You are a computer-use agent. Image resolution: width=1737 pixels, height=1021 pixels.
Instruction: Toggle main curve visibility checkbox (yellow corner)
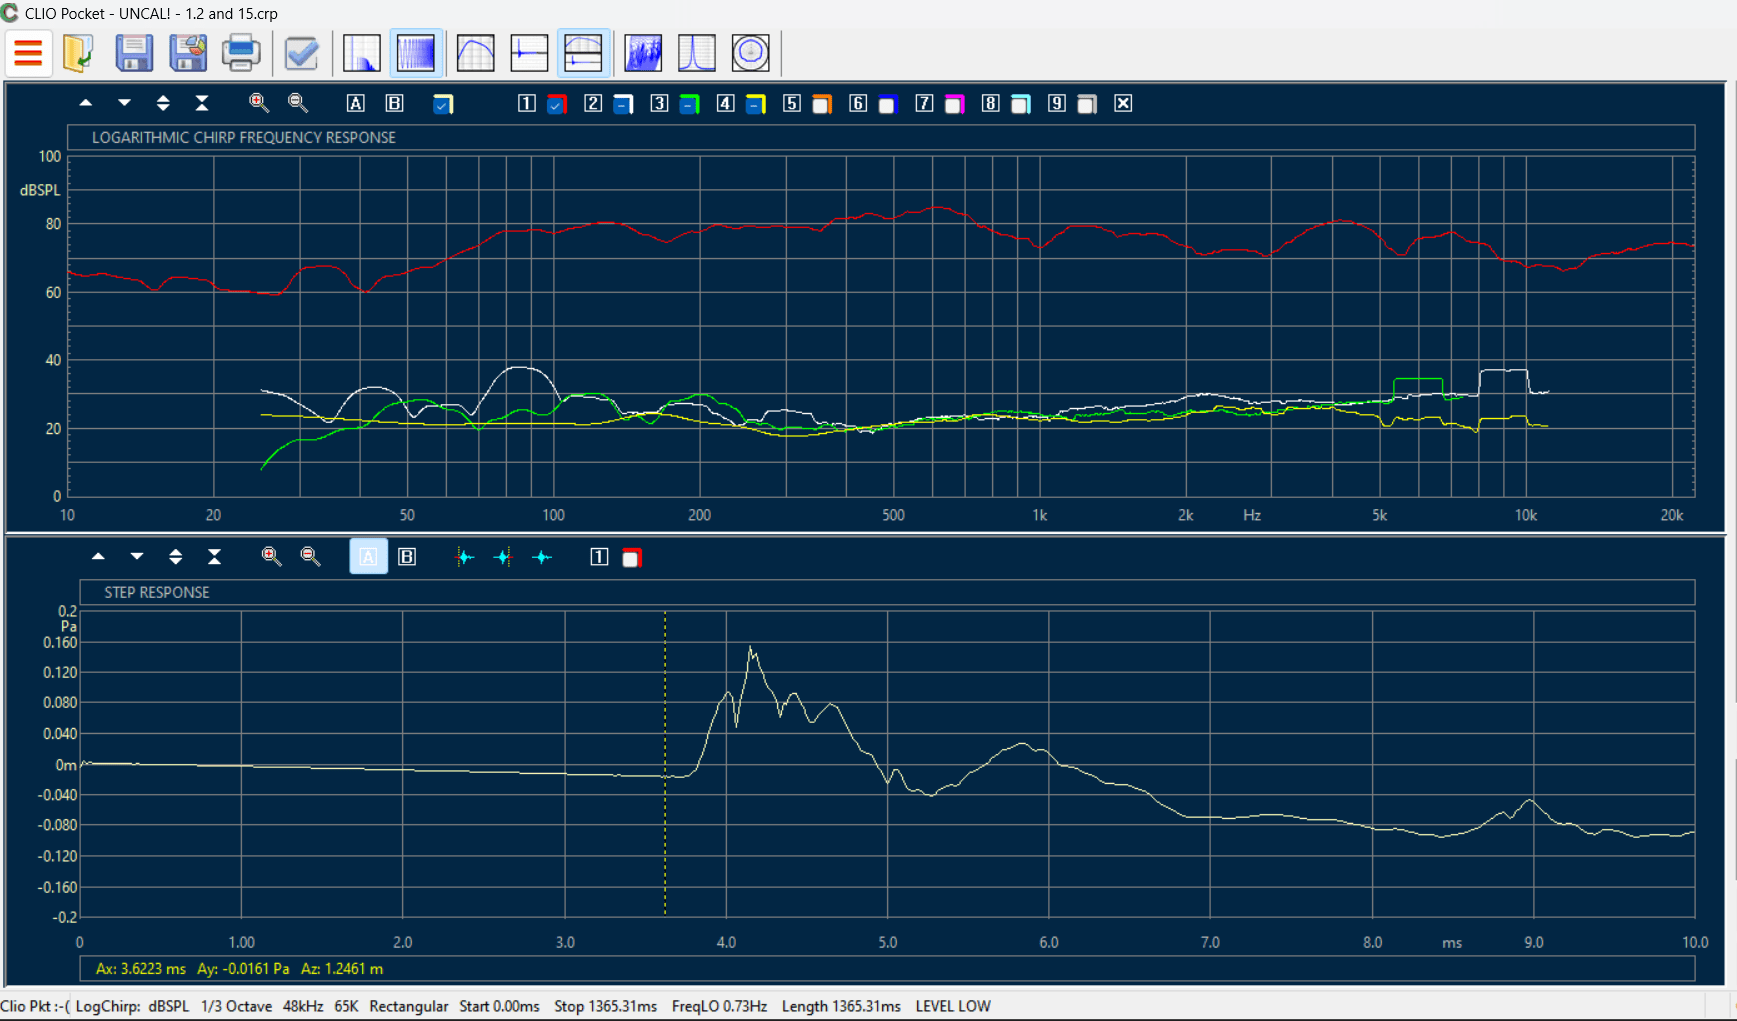pyautogui.click(x=443, y=104)
